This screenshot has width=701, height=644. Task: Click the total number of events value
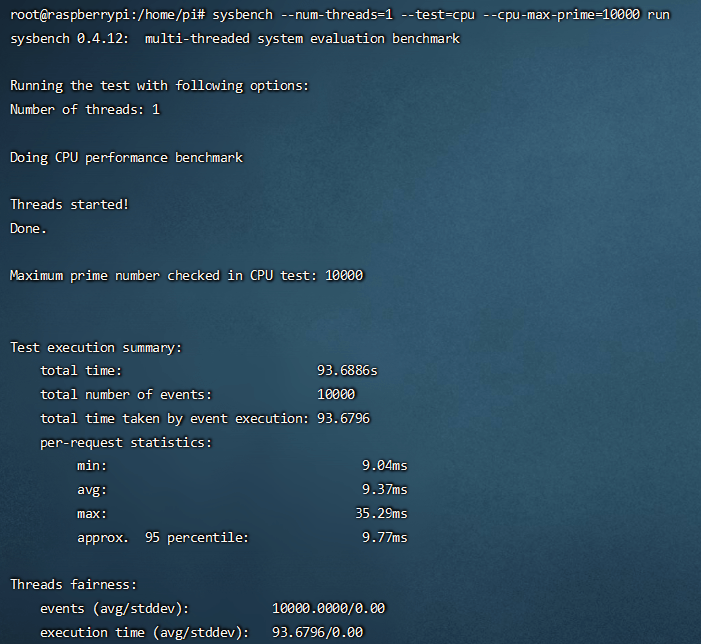coord(336,394)
